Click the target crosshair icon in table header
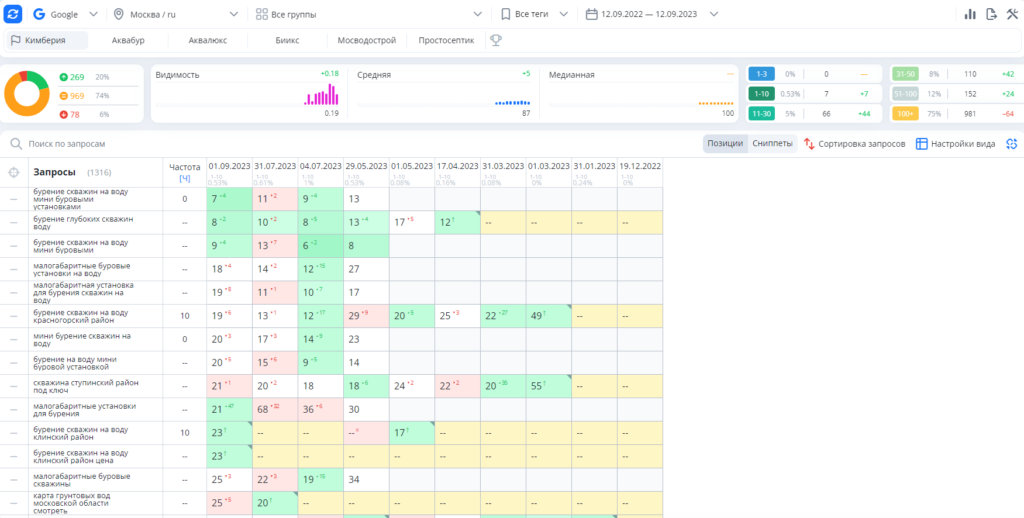This screenshot has width=1024, height=518. 13,172
